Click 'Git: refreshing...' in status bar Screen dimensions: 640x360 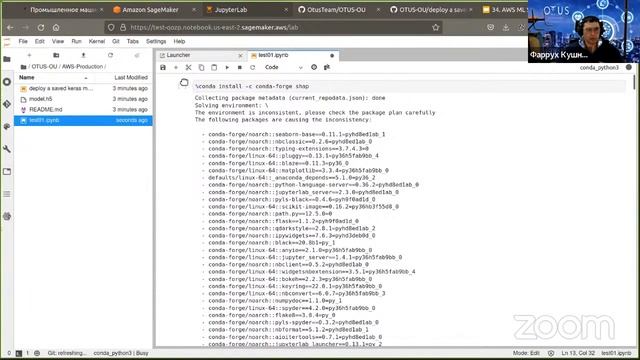(67, 353)
